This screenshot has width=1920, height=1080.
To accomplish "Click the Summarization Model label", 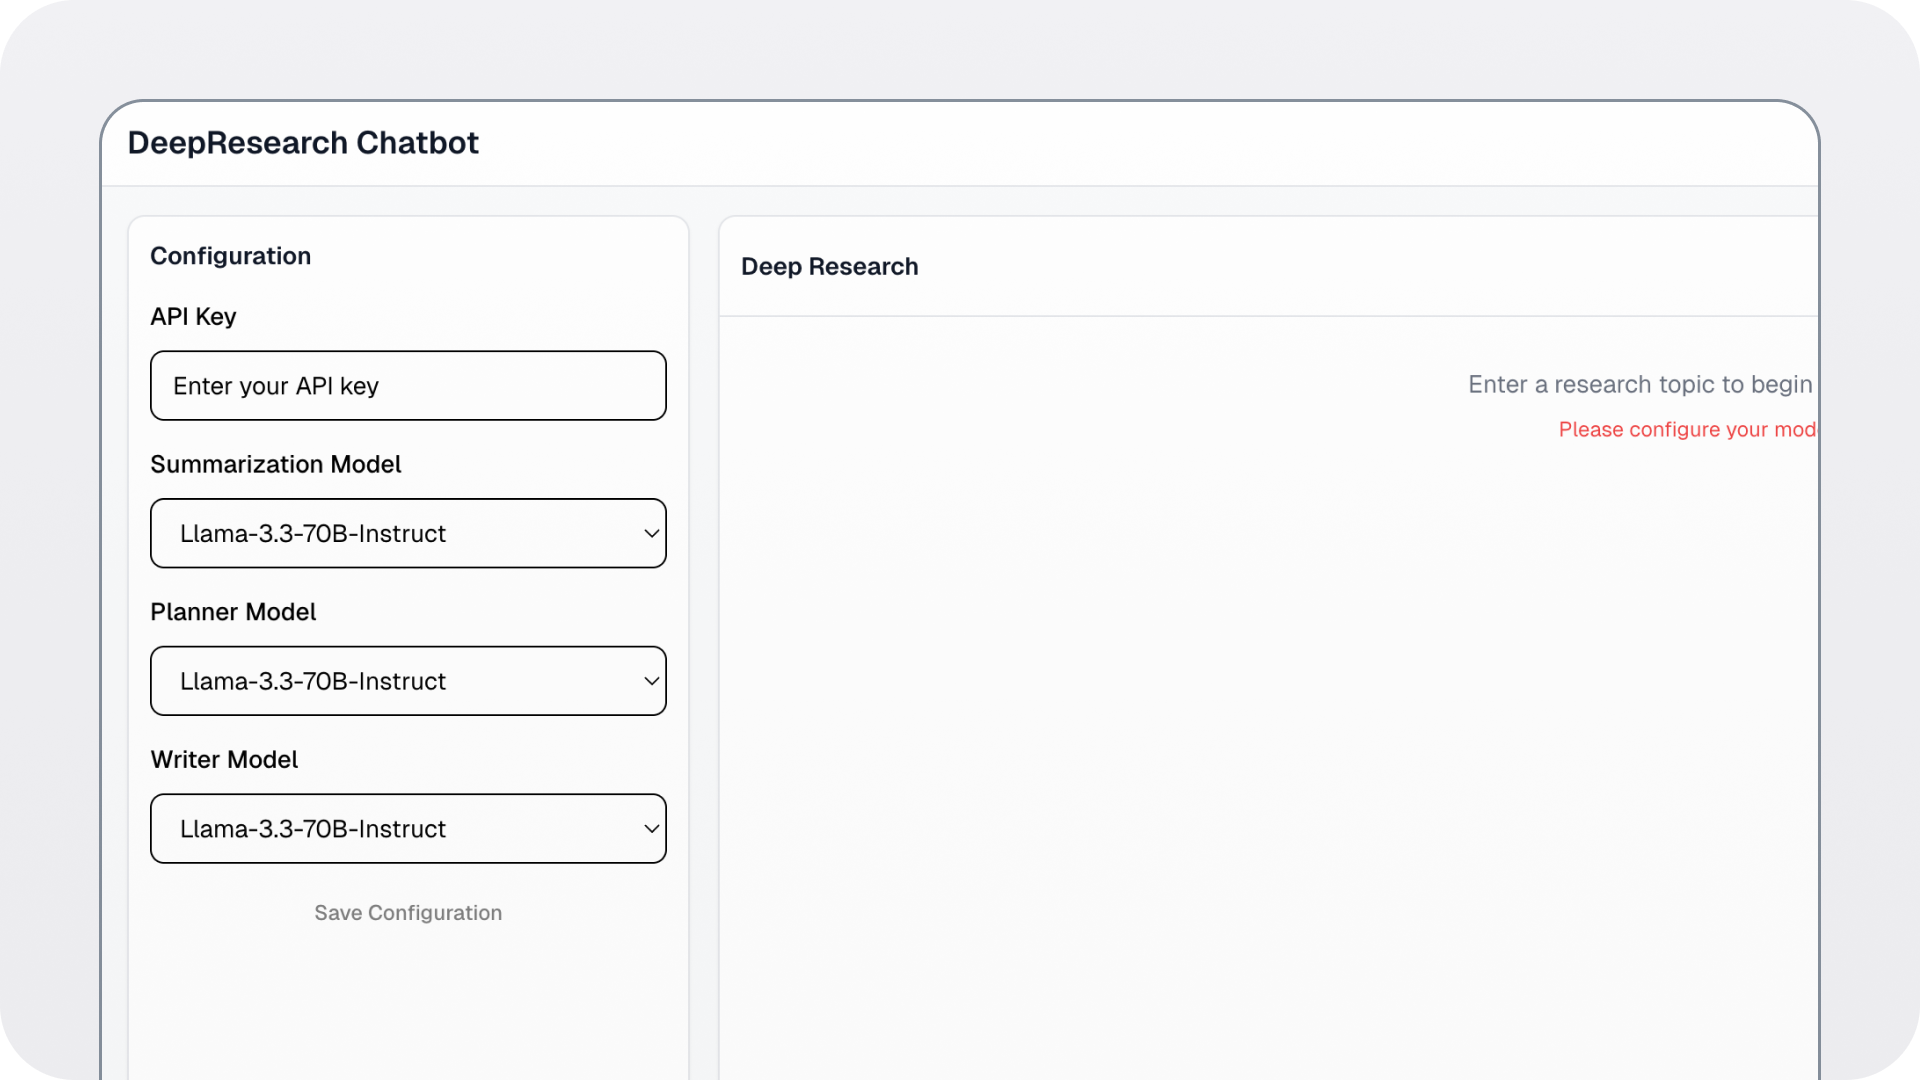I will pyautogui.click(x=275, y=465).
